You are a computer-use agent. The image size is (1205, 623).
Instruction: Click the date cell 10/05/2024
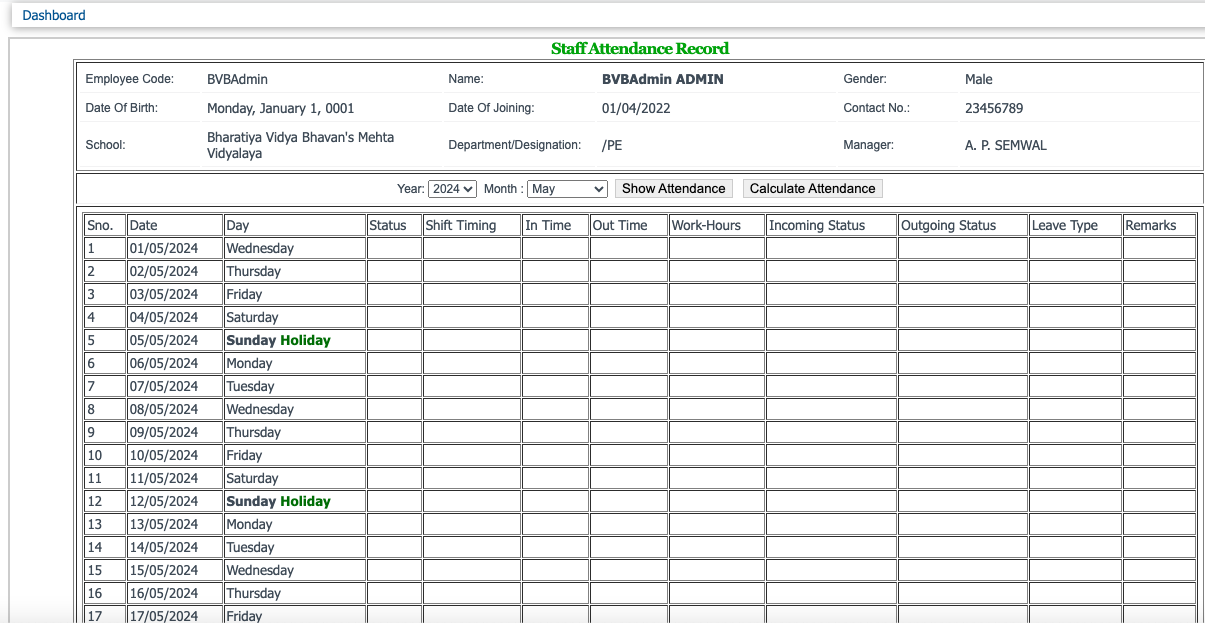click(175, 455)
